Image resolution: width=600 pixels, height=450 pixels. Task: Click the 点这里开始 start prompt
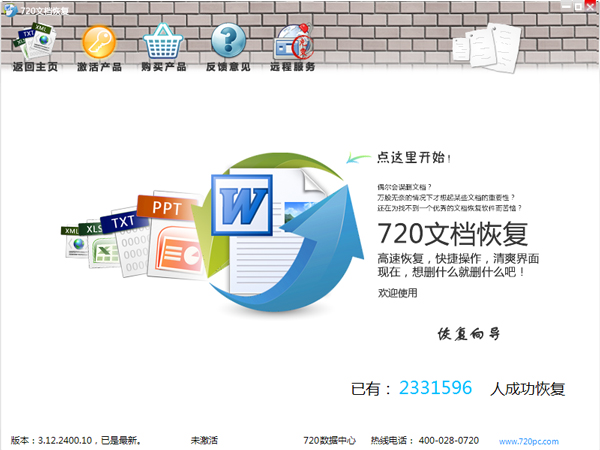point(413,157)
